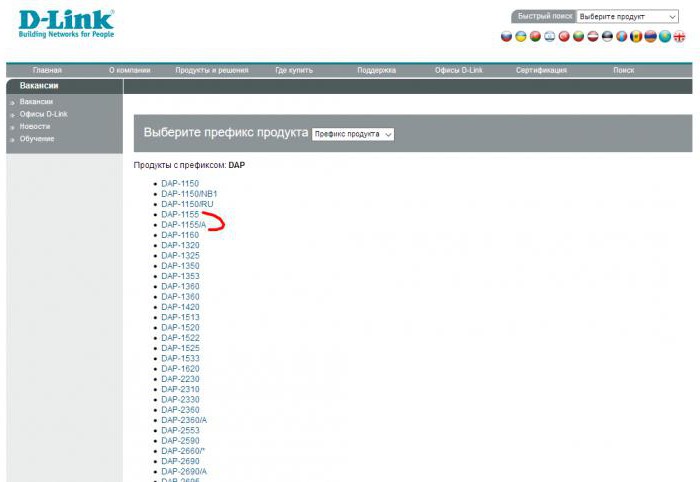Click the Выберите префикс продукта heading text

225,133
